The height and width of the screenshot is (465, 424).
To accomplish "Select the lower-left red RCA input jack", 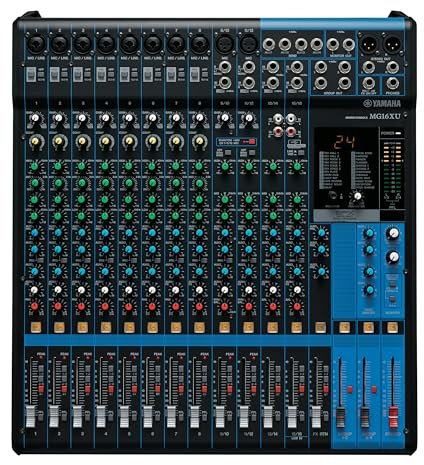I will [x=277, y=133].
